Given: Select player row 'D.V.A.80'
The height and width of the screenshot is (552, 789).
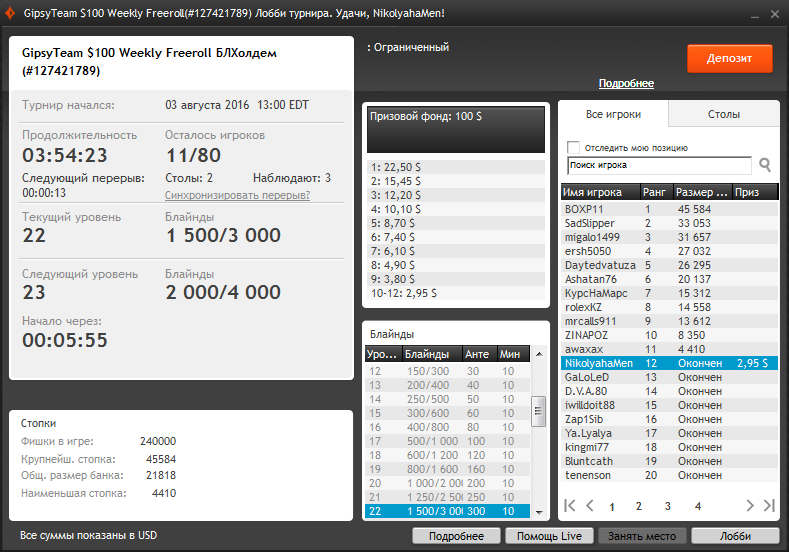Looking at the screenshot, I should click(669, 391).
